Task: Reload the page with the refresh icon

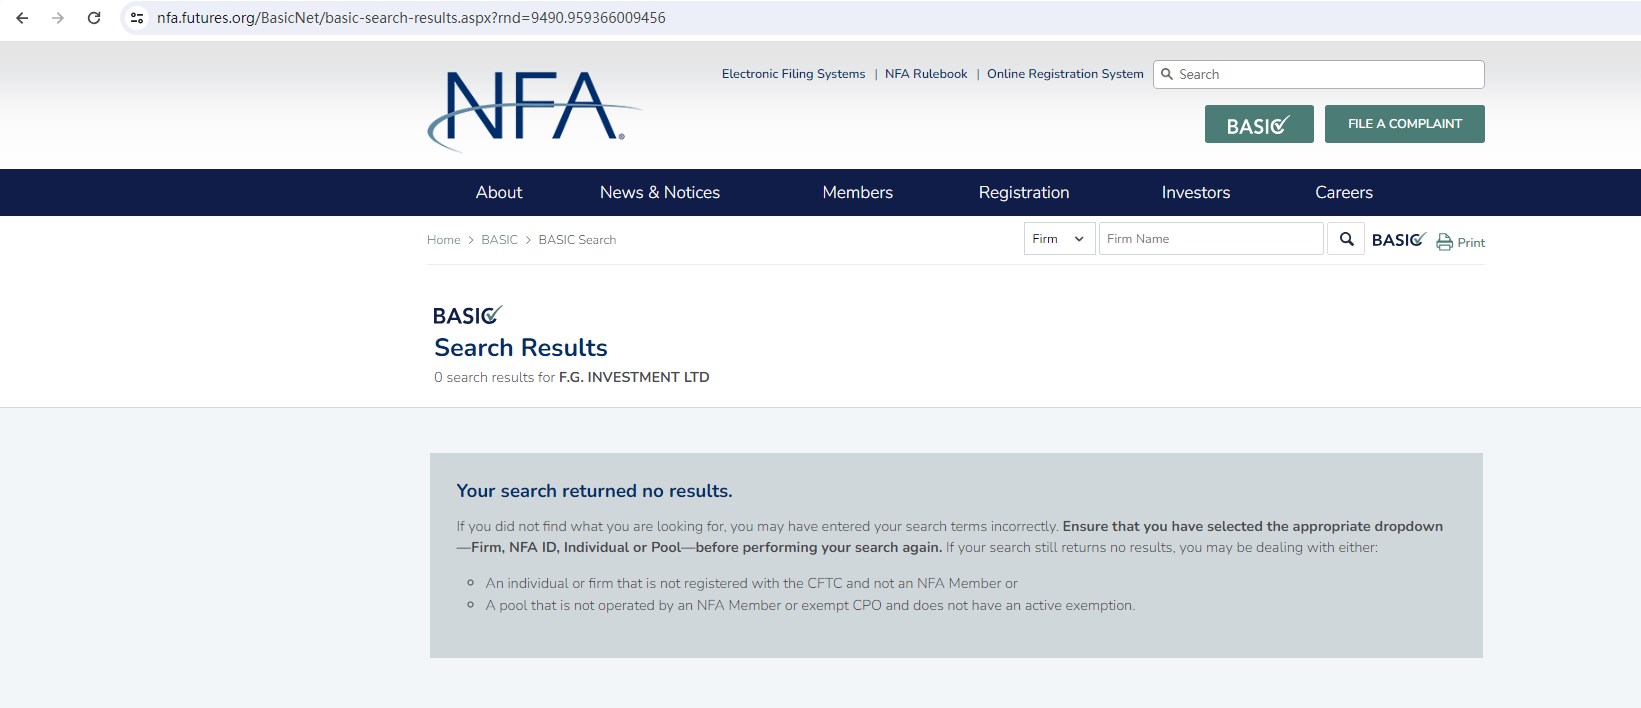Action: point(94,18)
